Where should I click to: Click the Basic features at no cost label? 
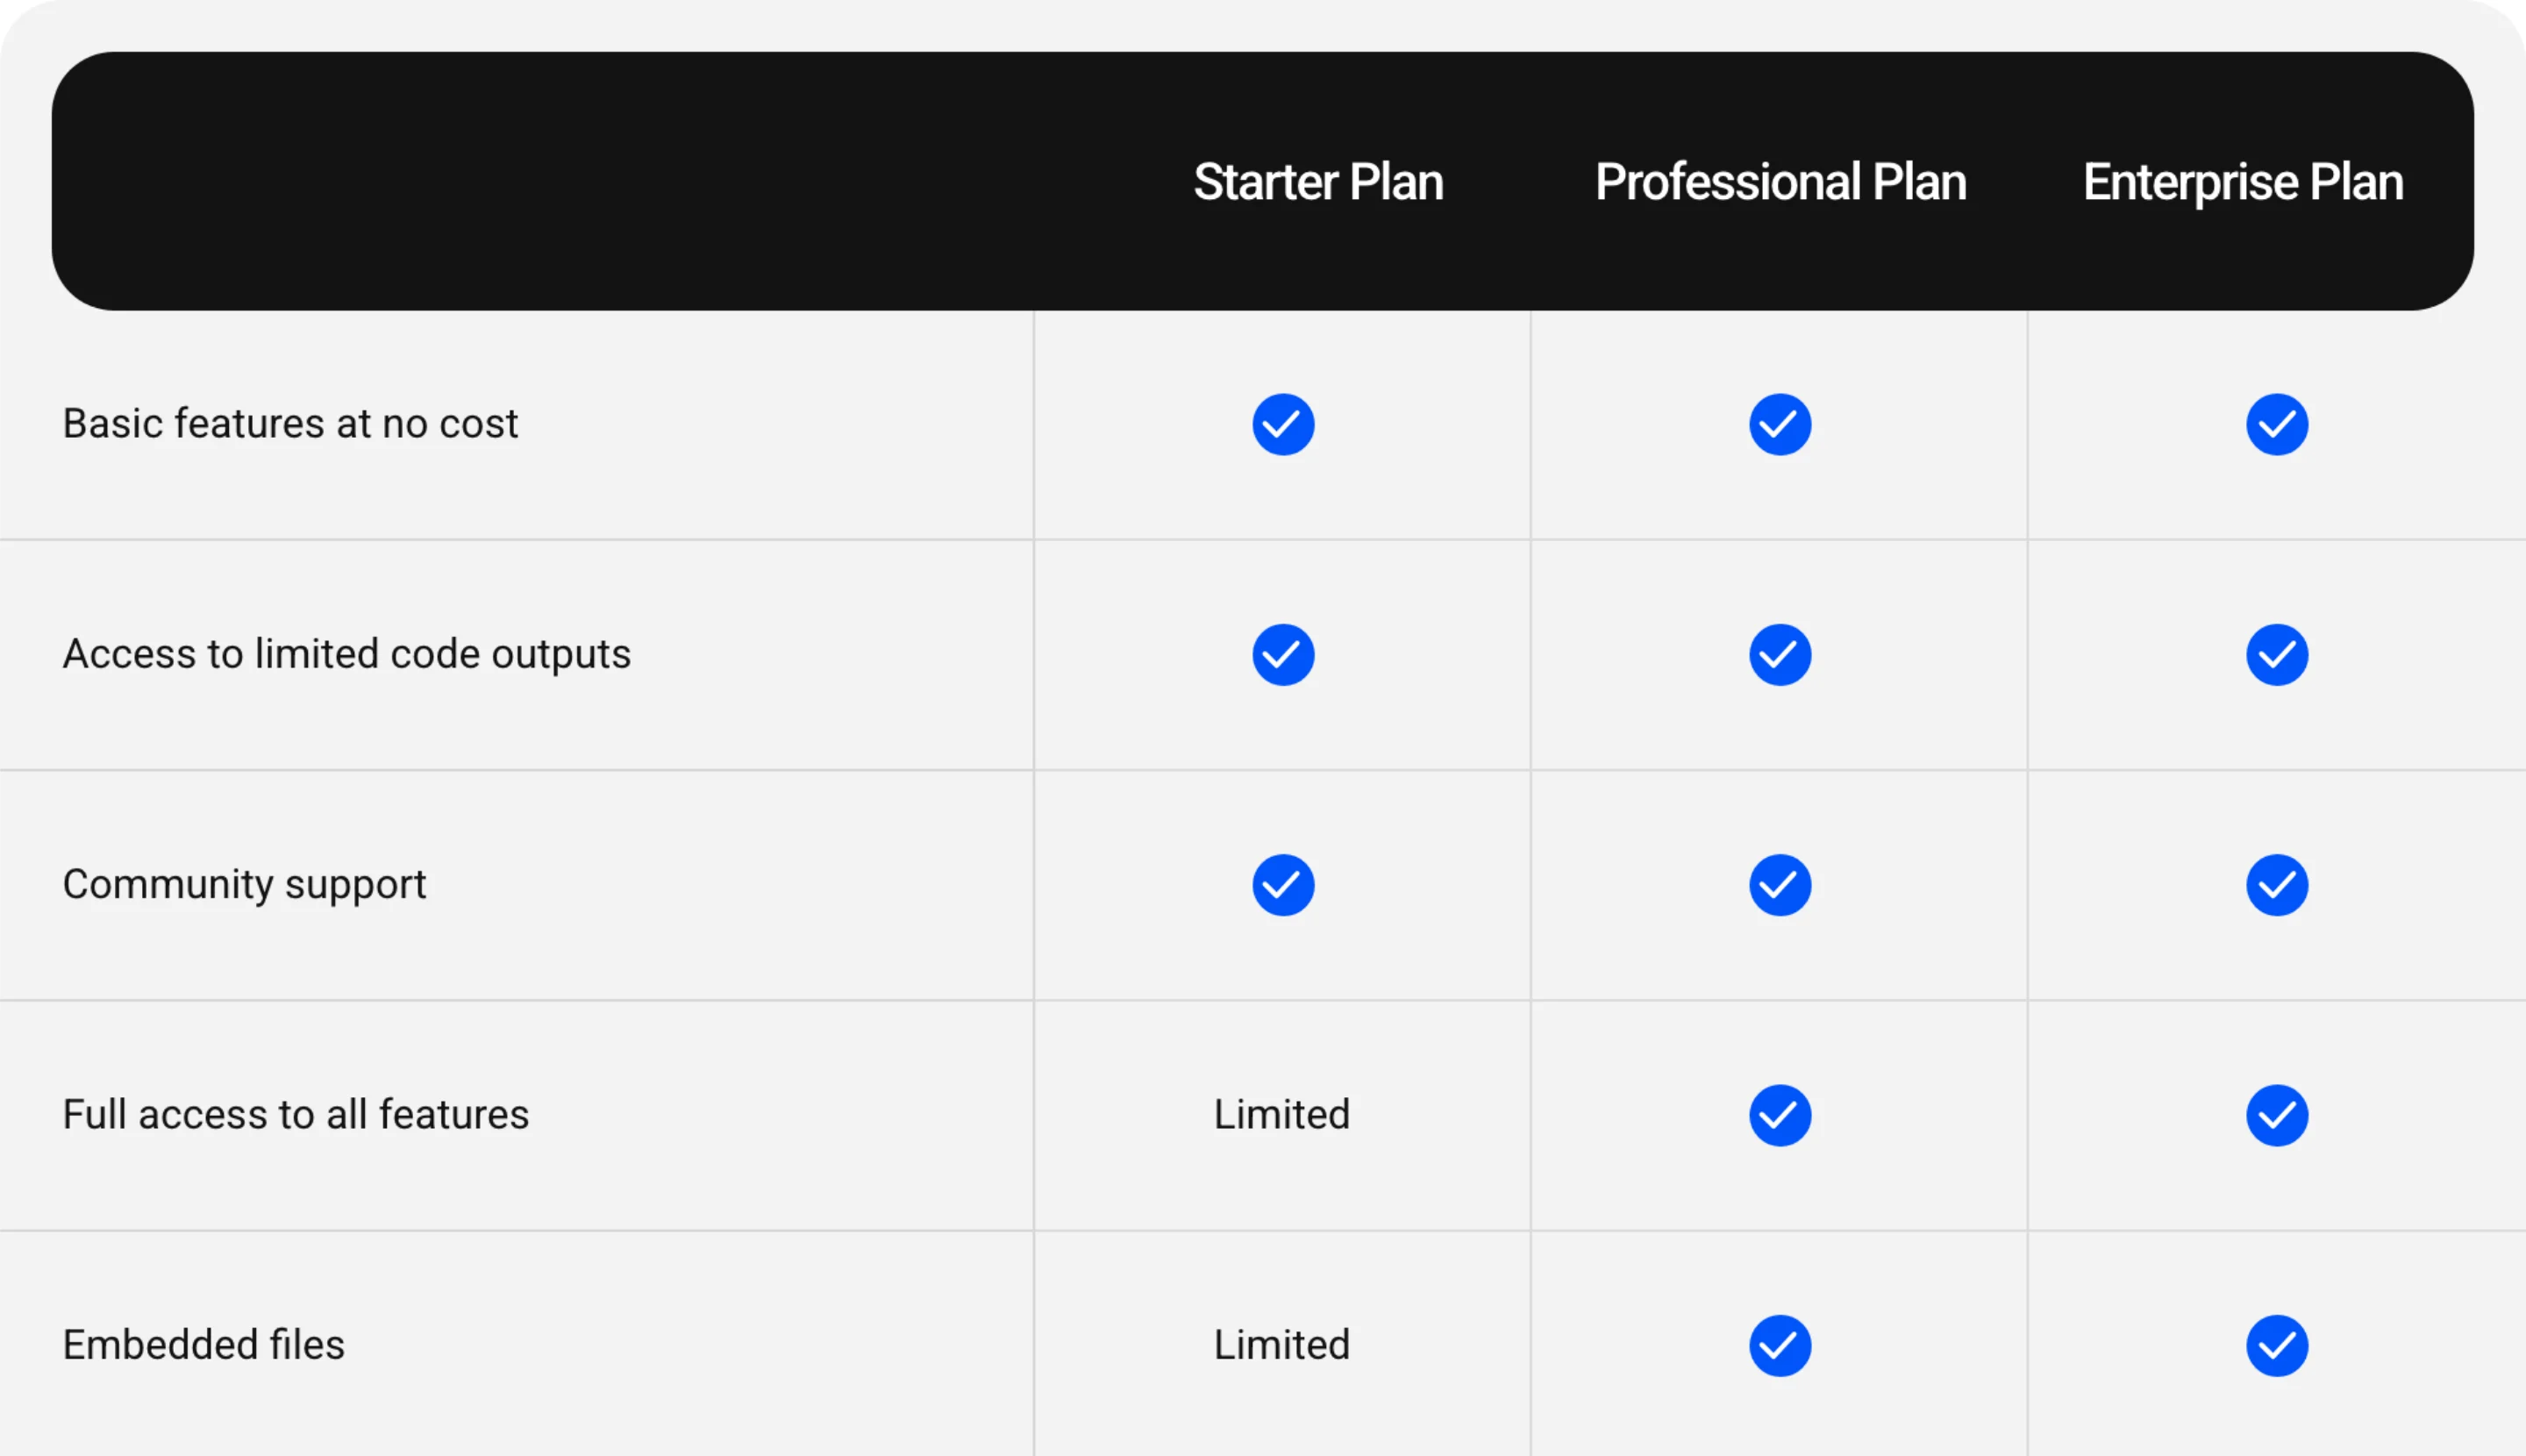(x=290, y=423)
